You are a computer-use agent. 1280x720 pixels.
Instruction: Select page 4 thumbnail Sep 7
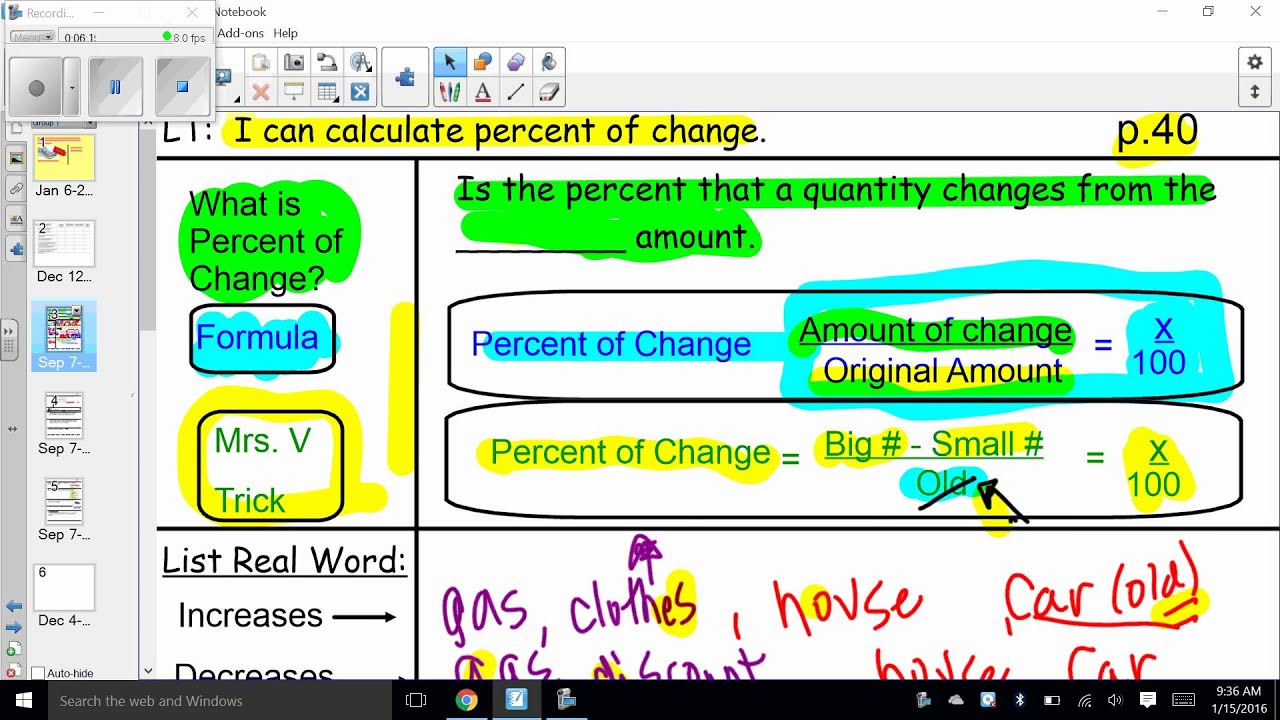coord(64,415)
